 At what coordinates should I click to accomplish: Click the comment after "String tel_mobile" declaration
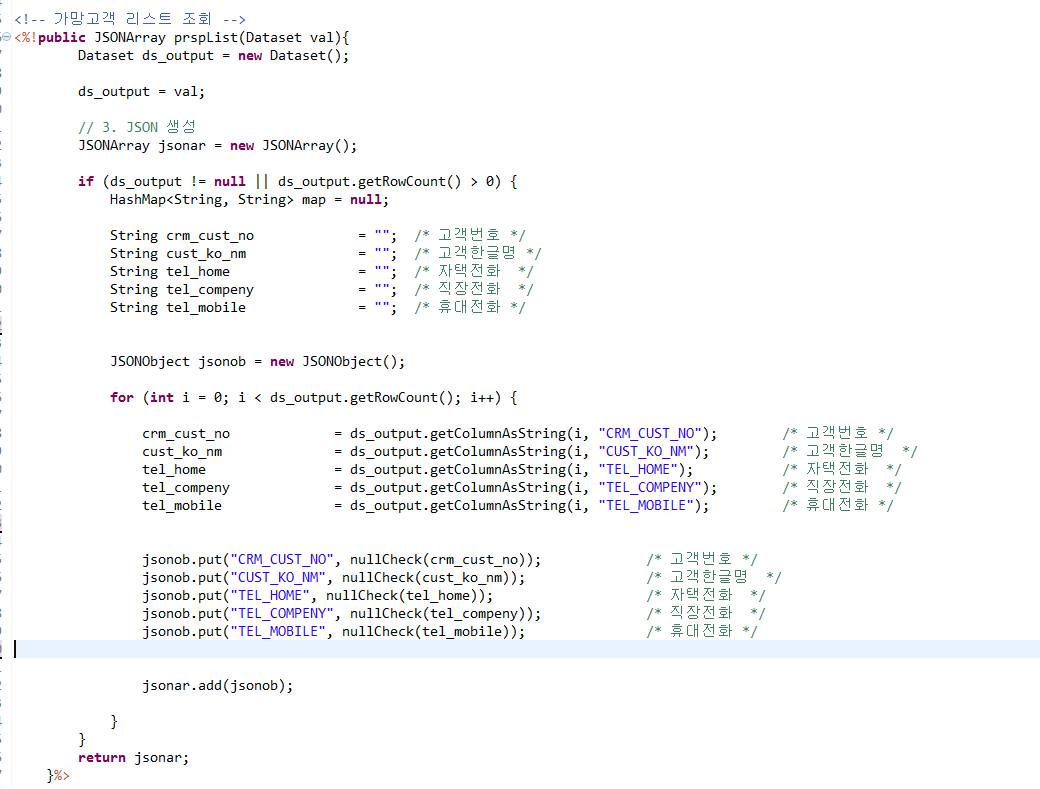coord(470,308)
